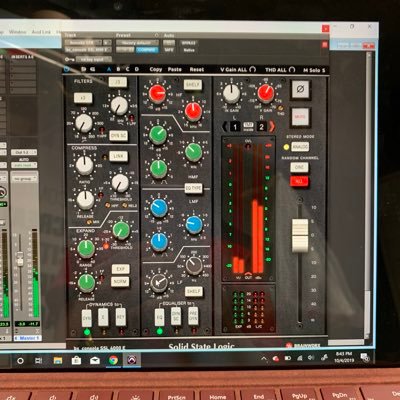
Task: Click the key input key icon
Action: click(69, 59)
